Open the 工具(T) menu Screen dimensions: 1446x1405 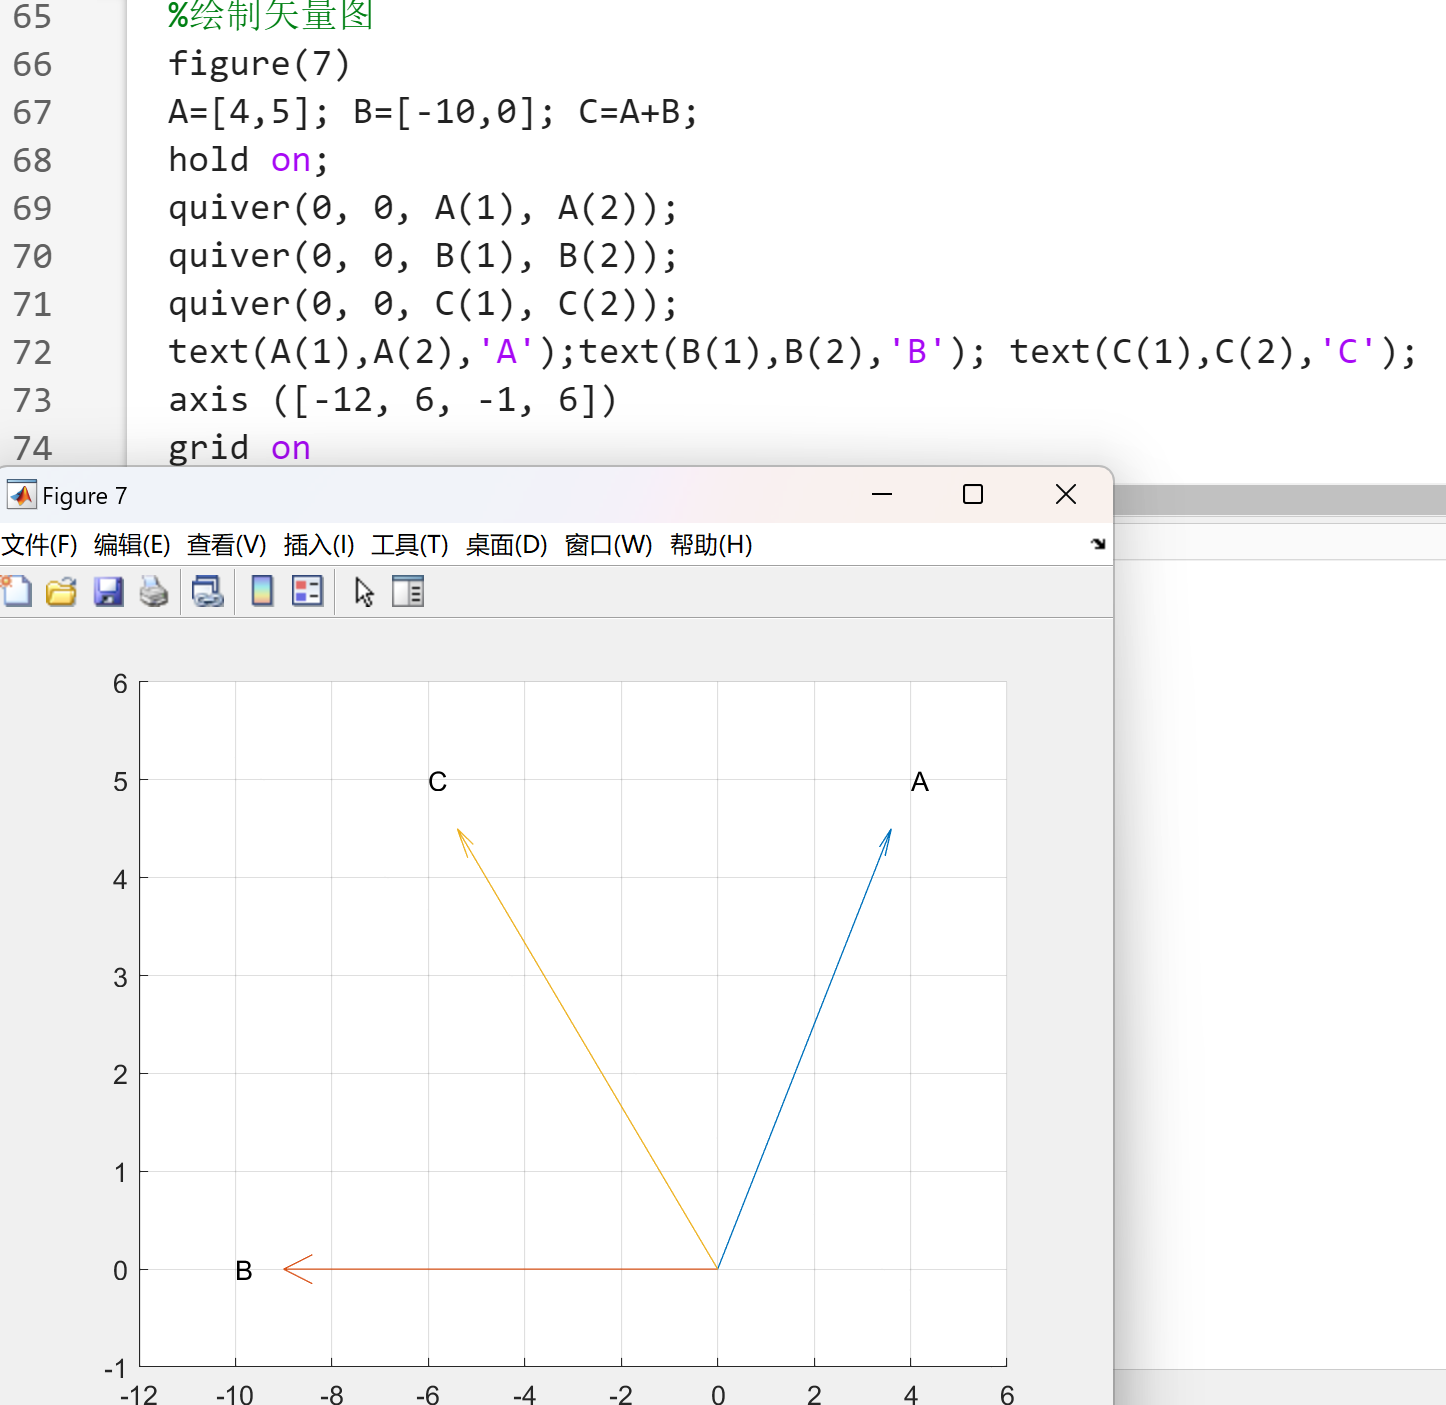tap(410, 545)
